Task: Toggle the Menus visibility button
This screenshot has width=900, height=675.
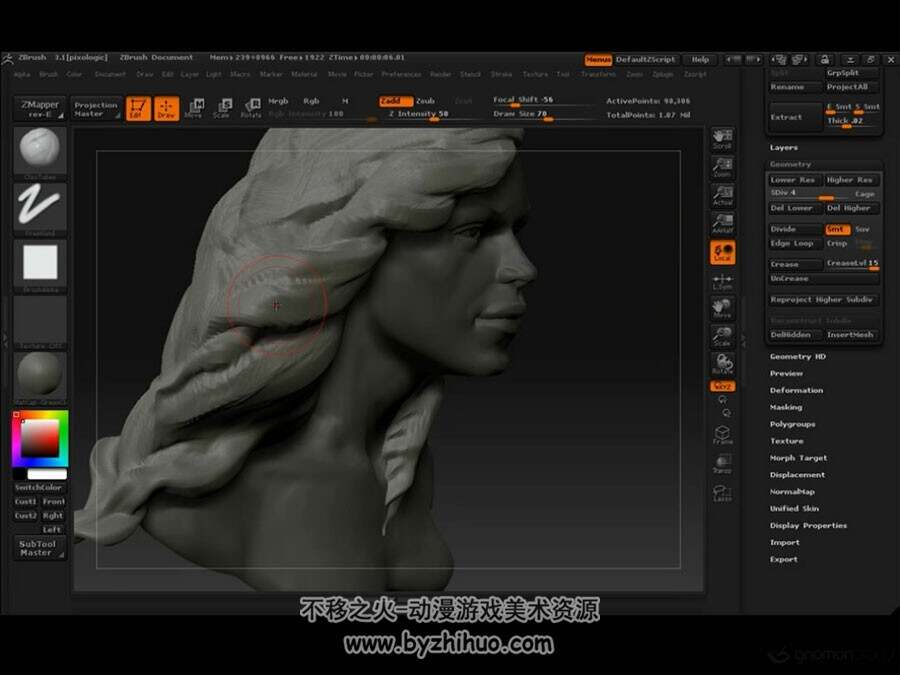Action: coord(598,60)
